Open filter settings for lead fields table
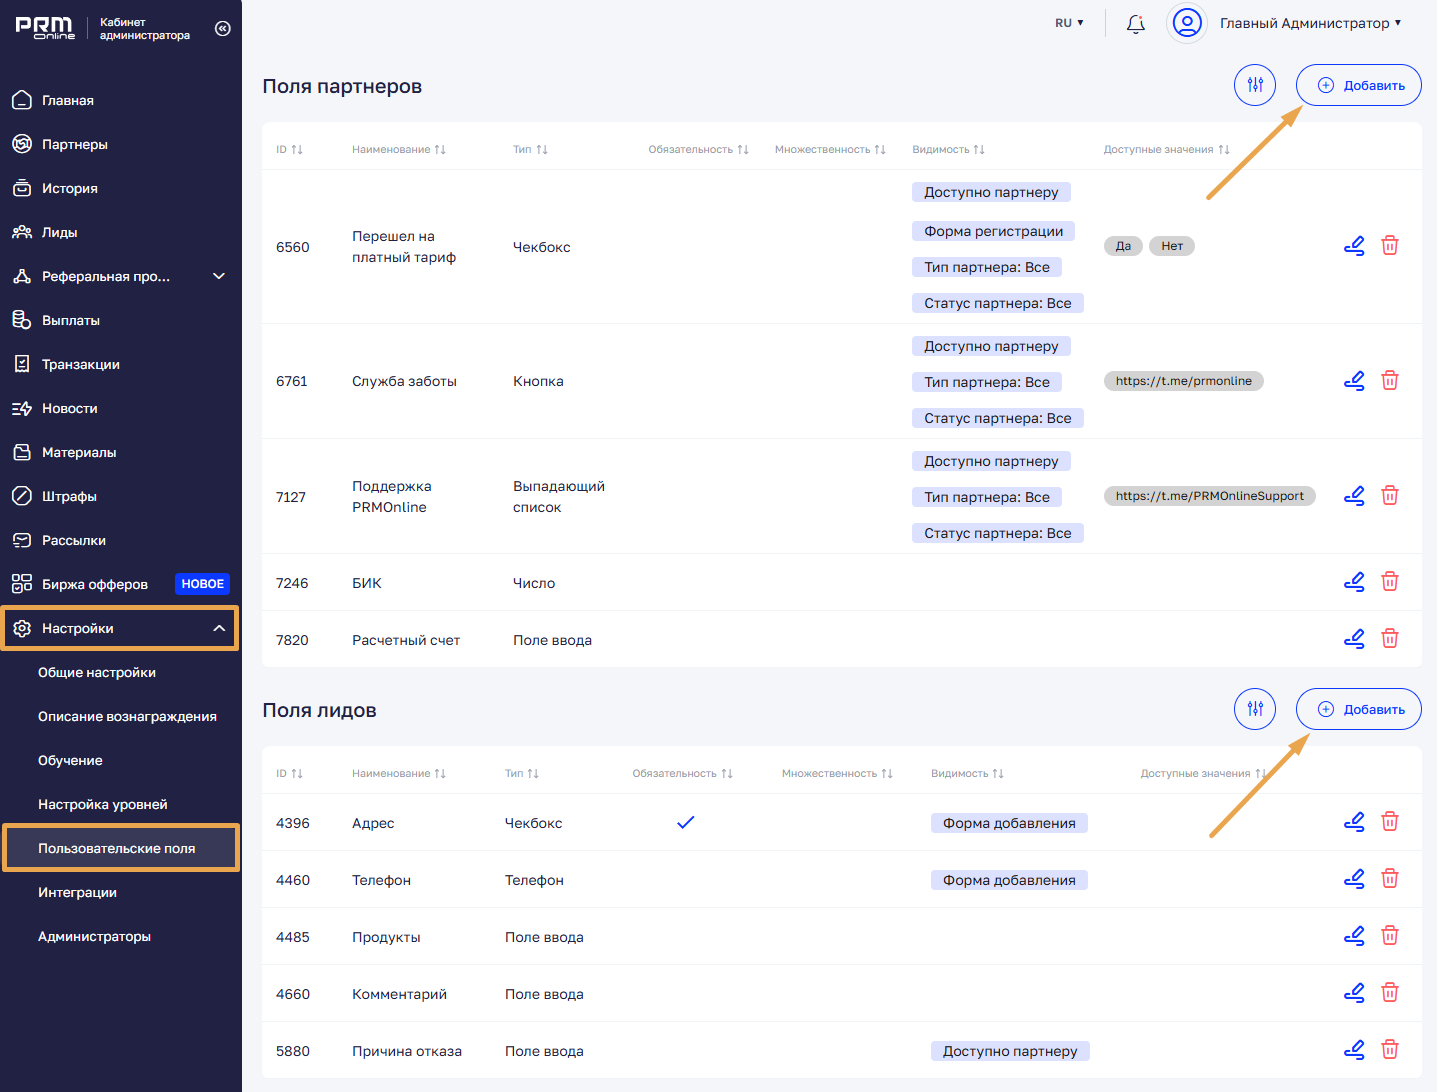The image size is (1437, 1092). pyautogui.click(x=1254, y=709)
